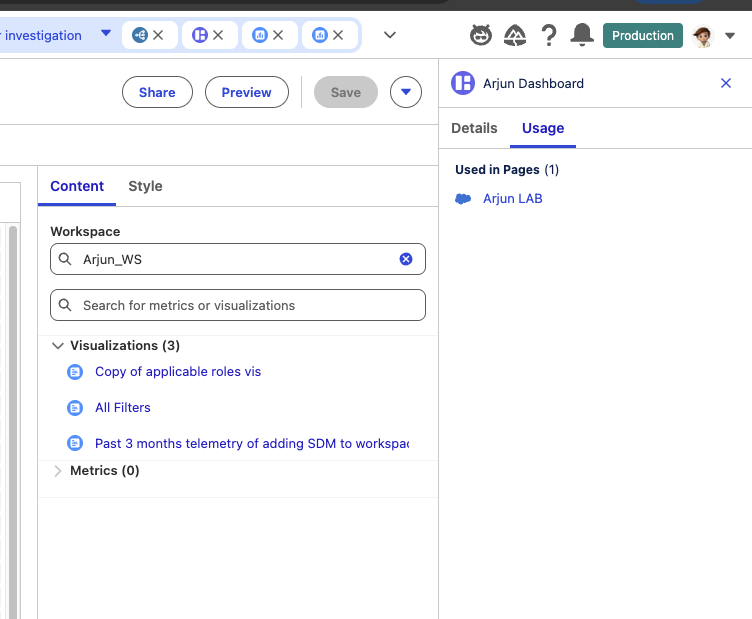The width and height of the screenshot is (752, 619).
Task: Open the third tab with the chart icon
Action: click(259, 35)
